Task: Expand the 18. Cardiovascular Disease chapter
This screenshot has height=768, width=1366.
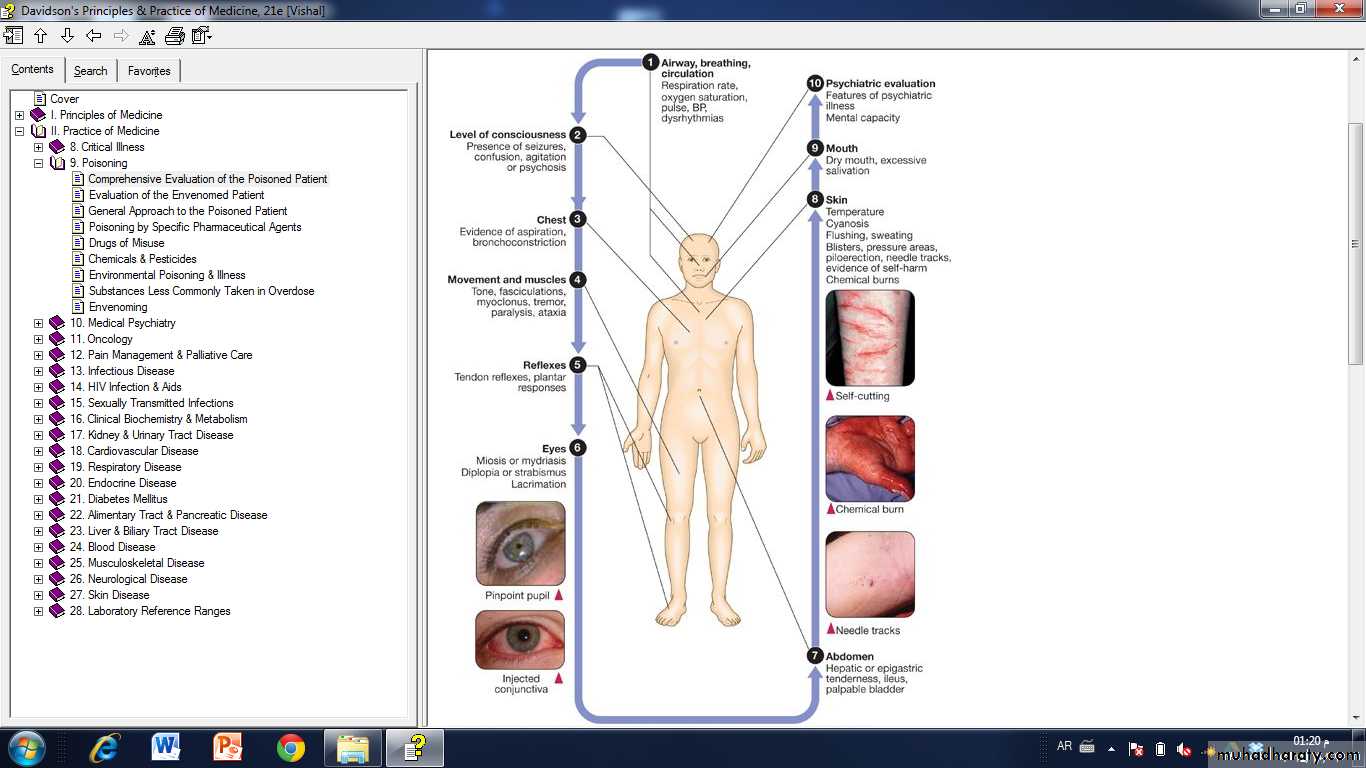Action: click(x=39, y=451)
